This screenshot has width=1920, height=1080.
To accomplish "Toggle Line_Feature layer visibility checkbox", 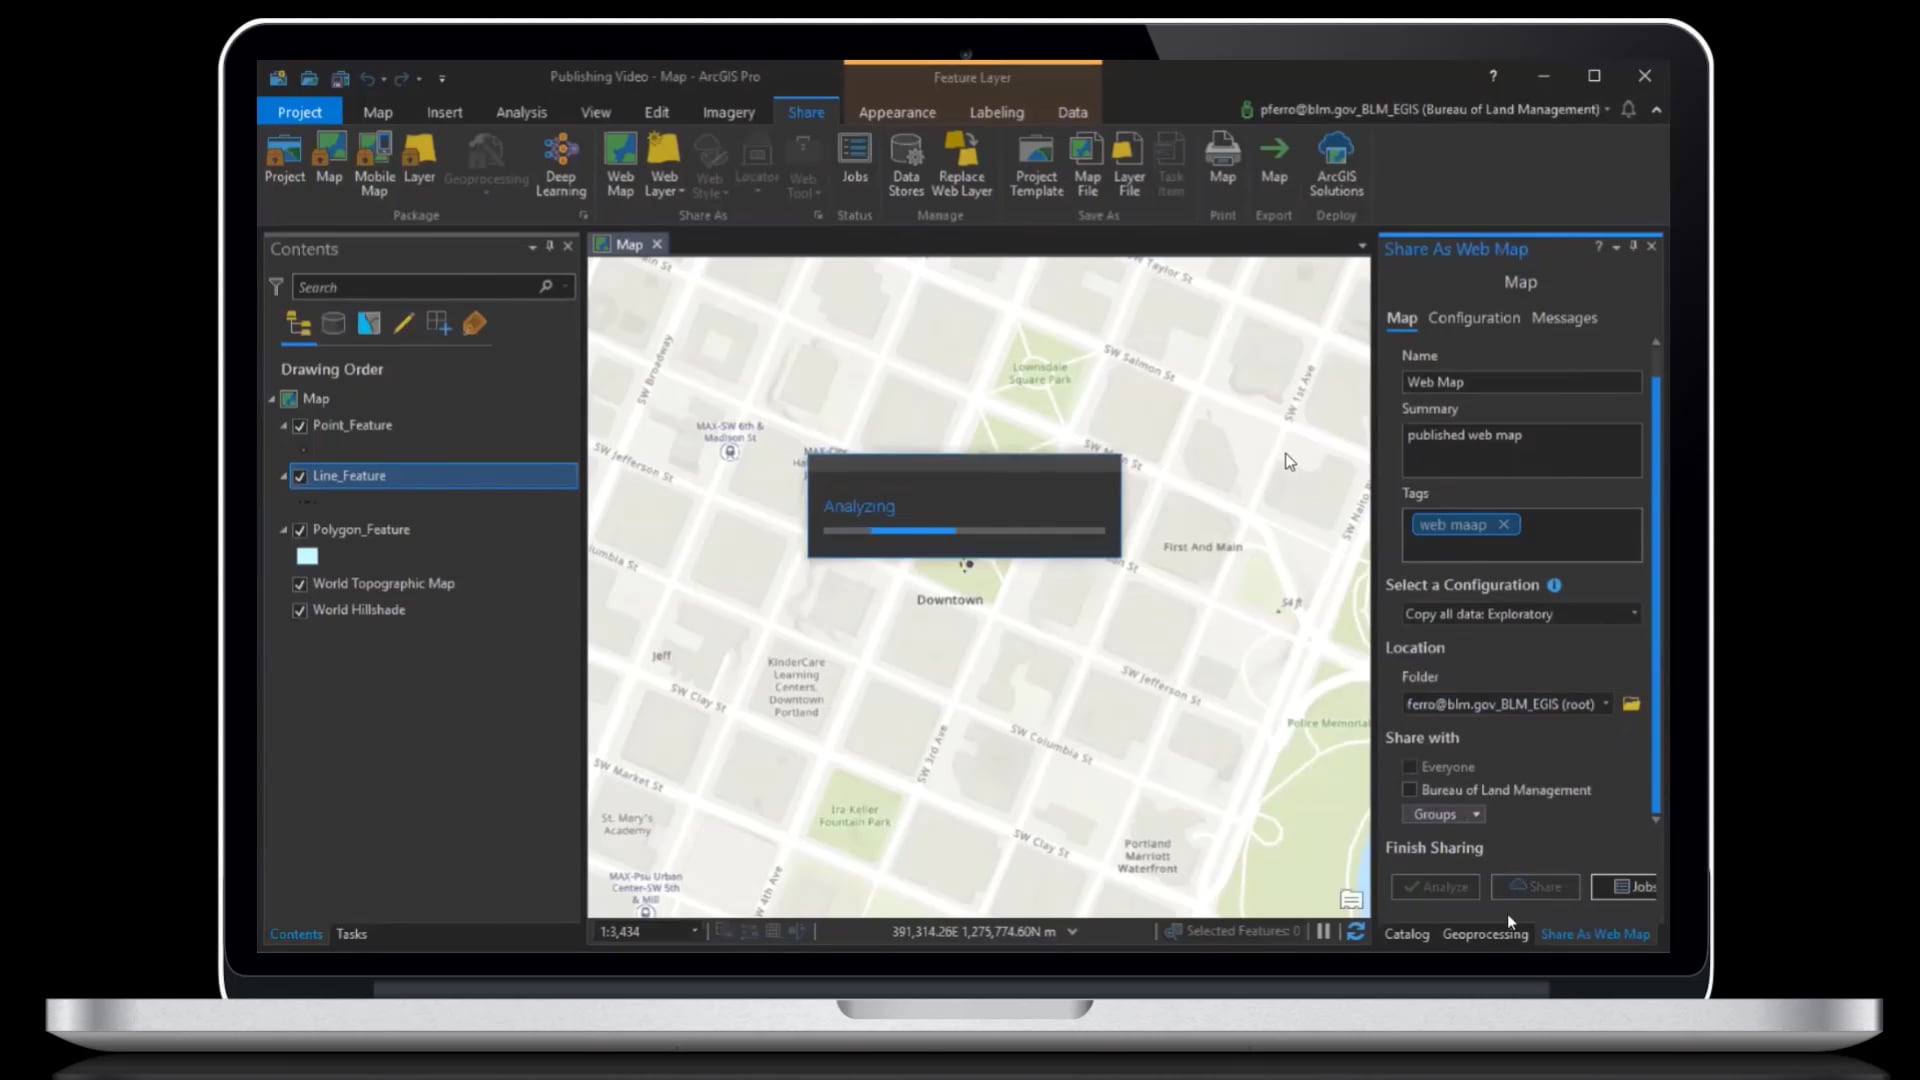I will pos(300,476).
